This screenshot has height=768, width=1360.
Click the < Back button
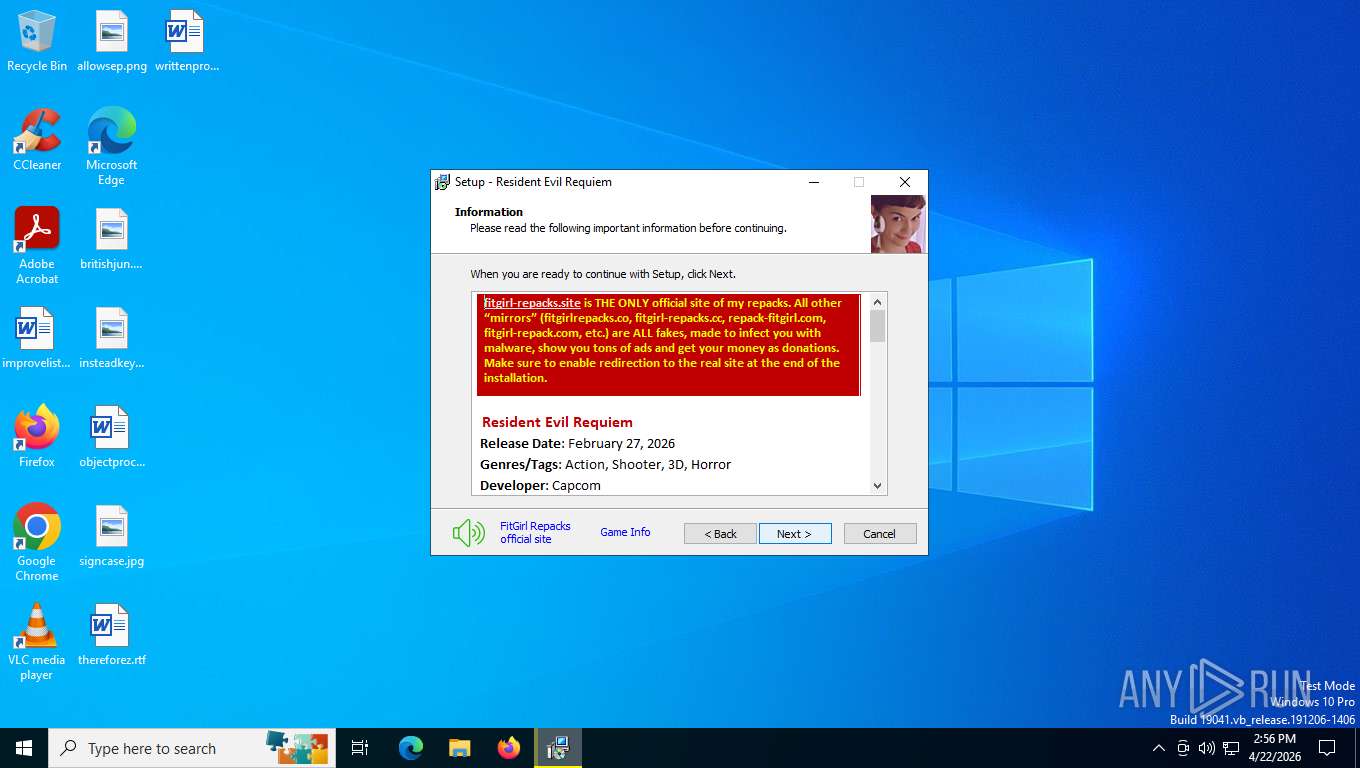[720, 534]
